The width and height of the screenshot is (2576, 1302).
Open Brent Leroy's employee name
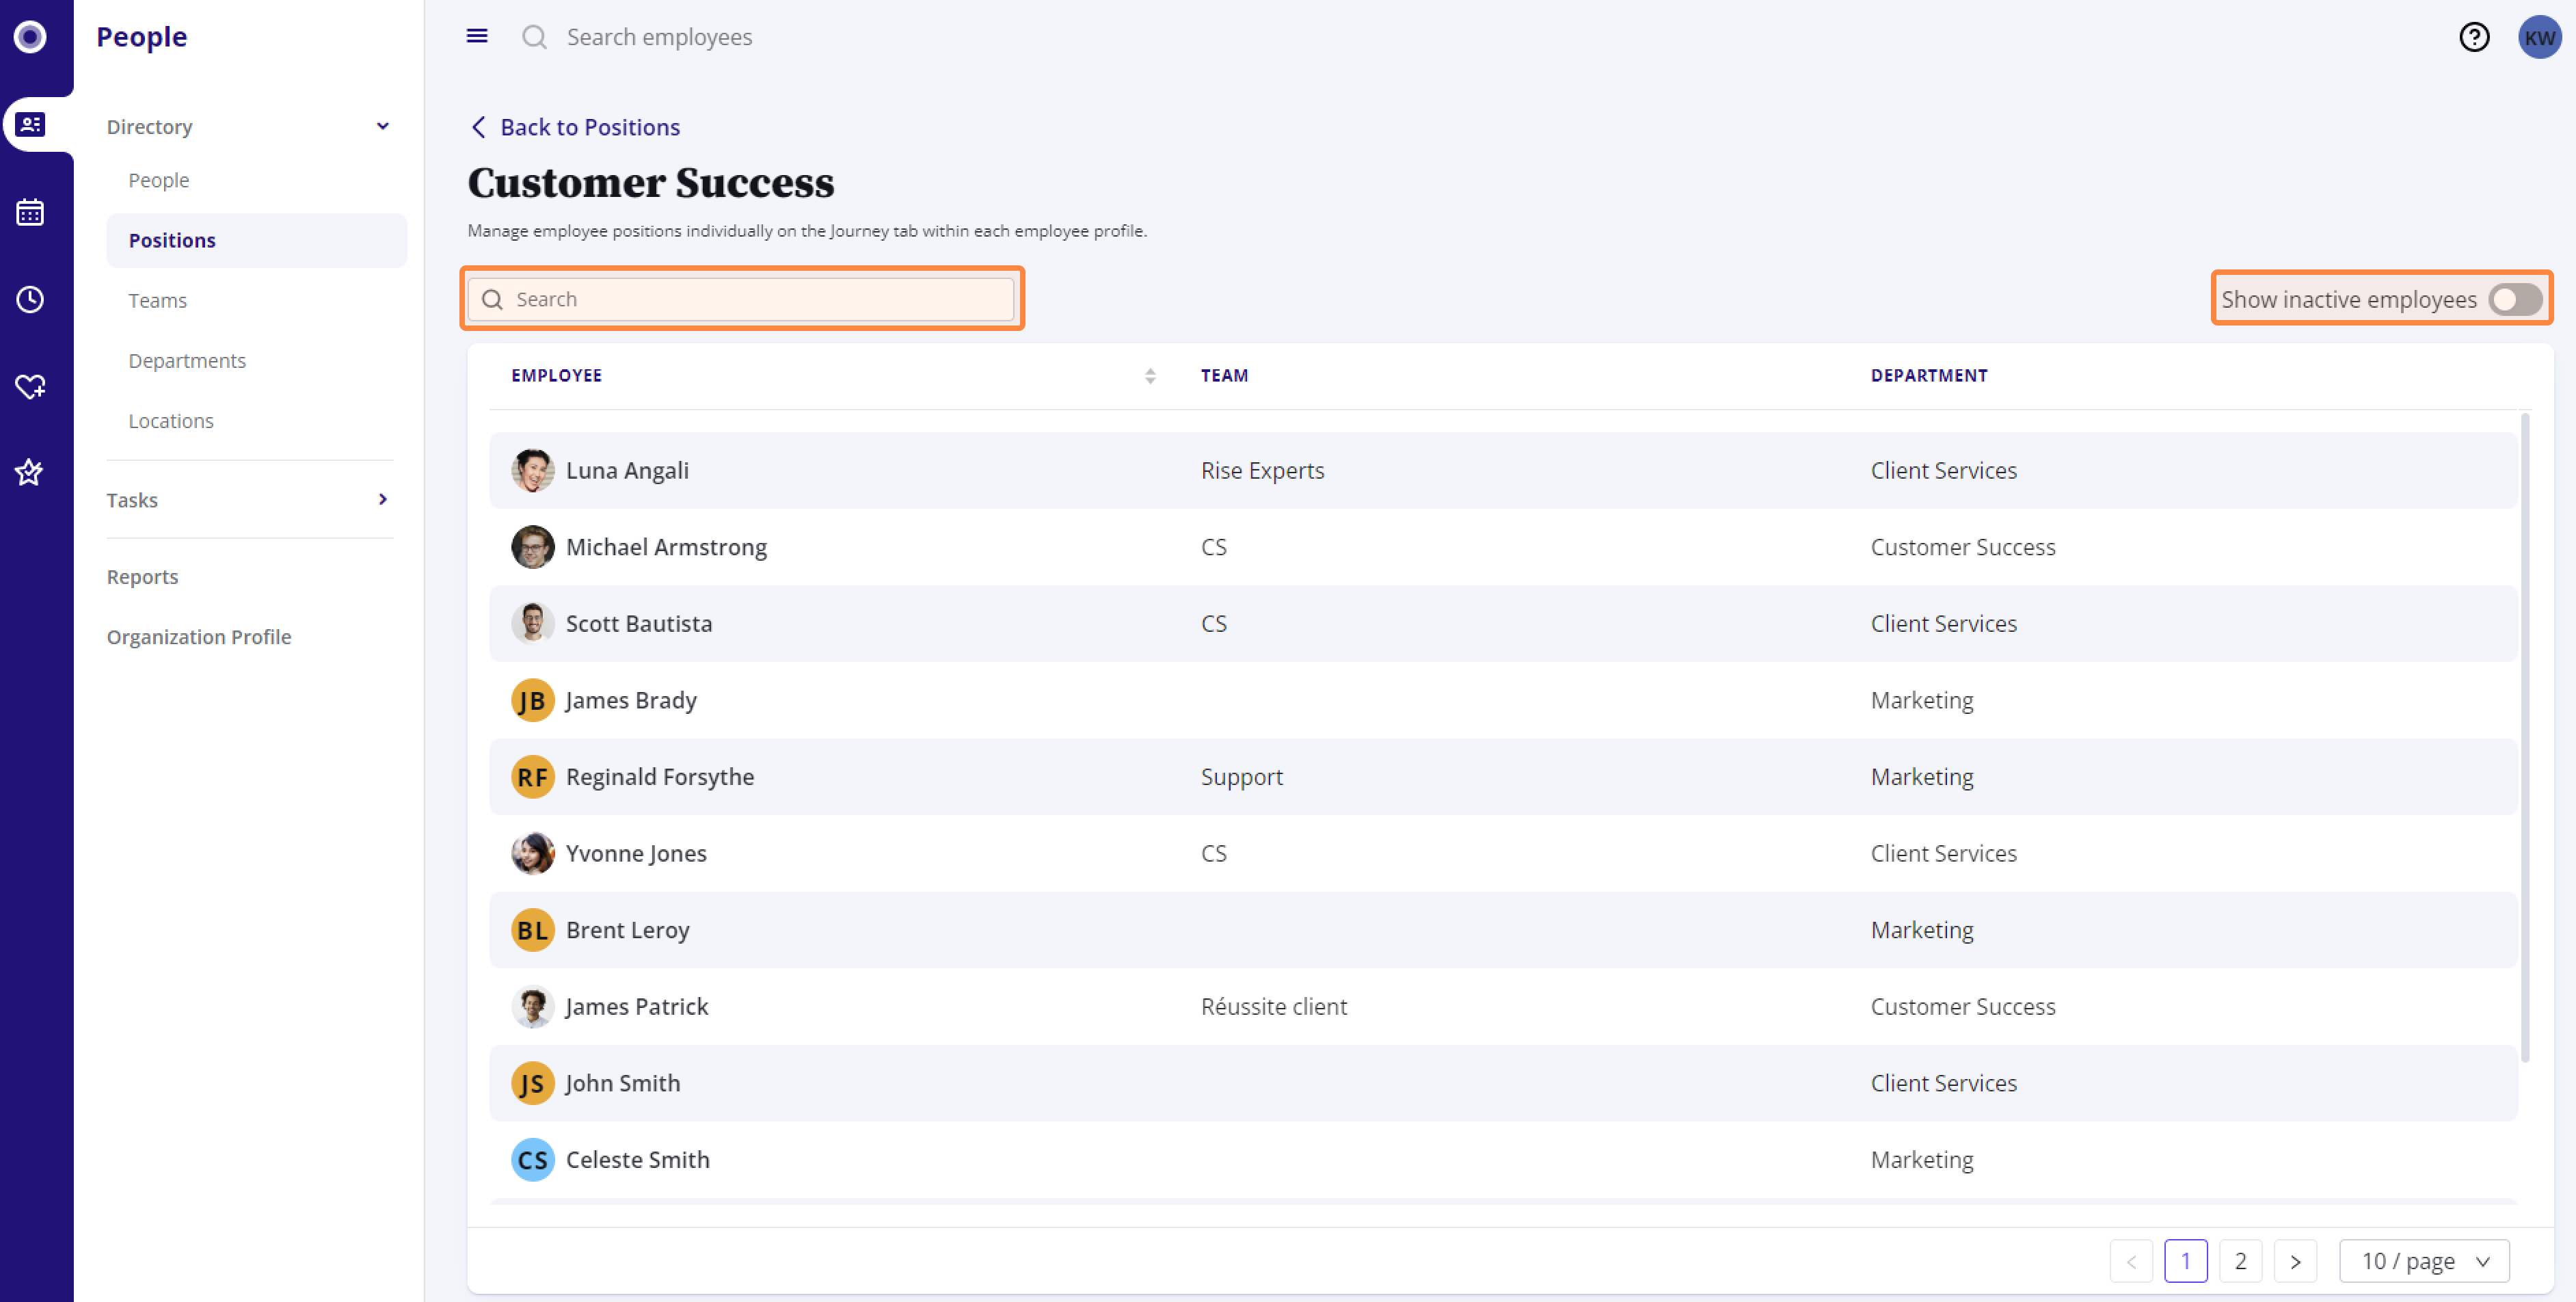click(628, 930)
